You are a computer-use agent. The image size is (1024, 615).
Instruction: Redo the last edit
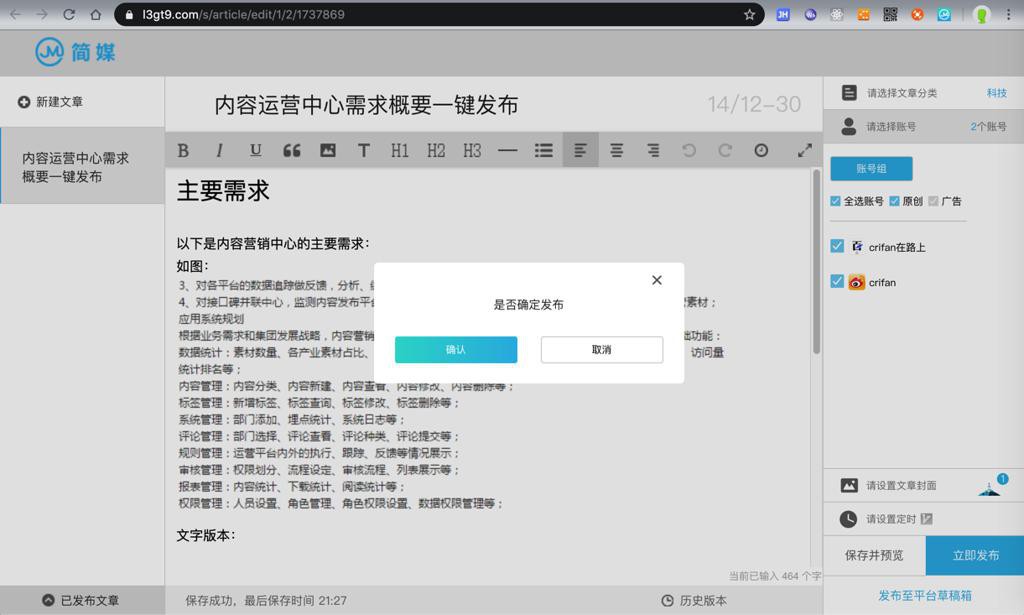[725, 150]
